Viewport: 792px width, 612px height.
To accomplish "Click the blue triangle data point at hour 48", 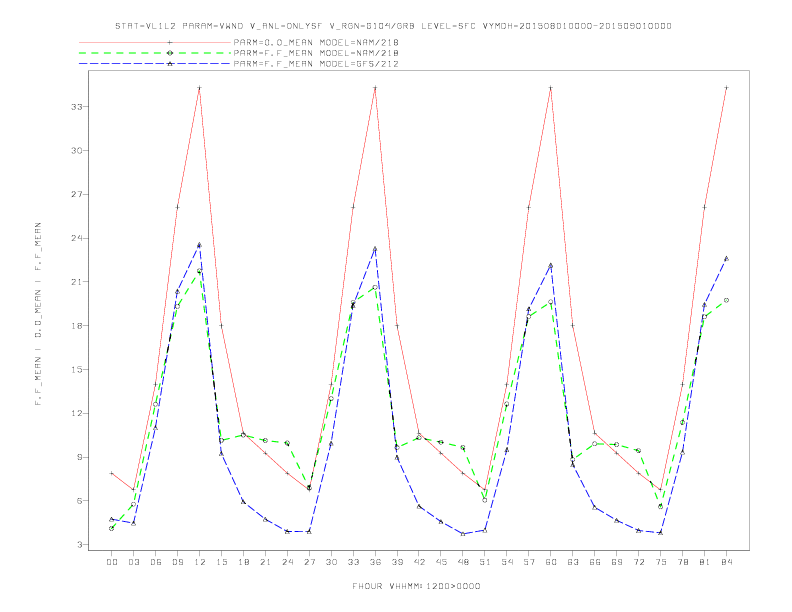I will [463, 534].
